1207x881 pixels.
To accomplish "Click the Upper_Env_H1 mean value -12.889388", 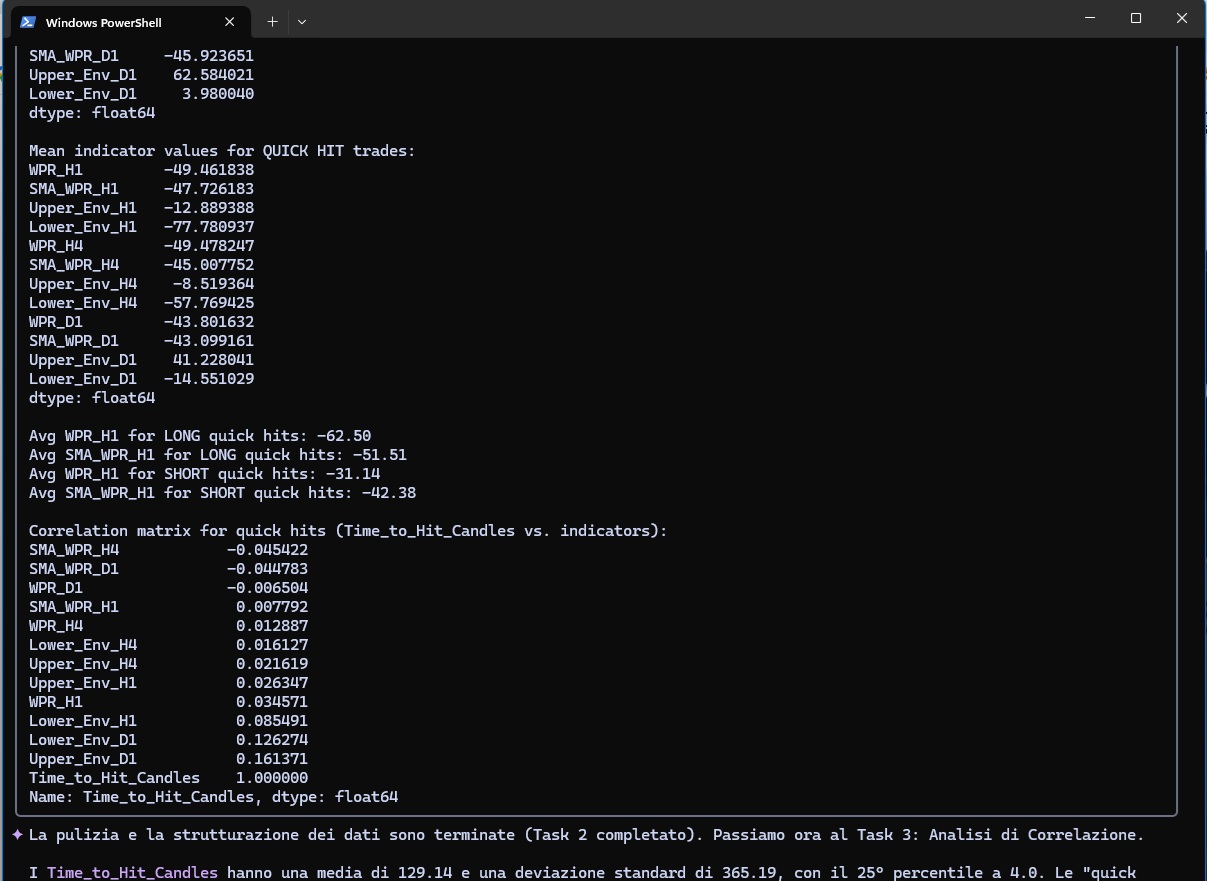I will 209,208.
